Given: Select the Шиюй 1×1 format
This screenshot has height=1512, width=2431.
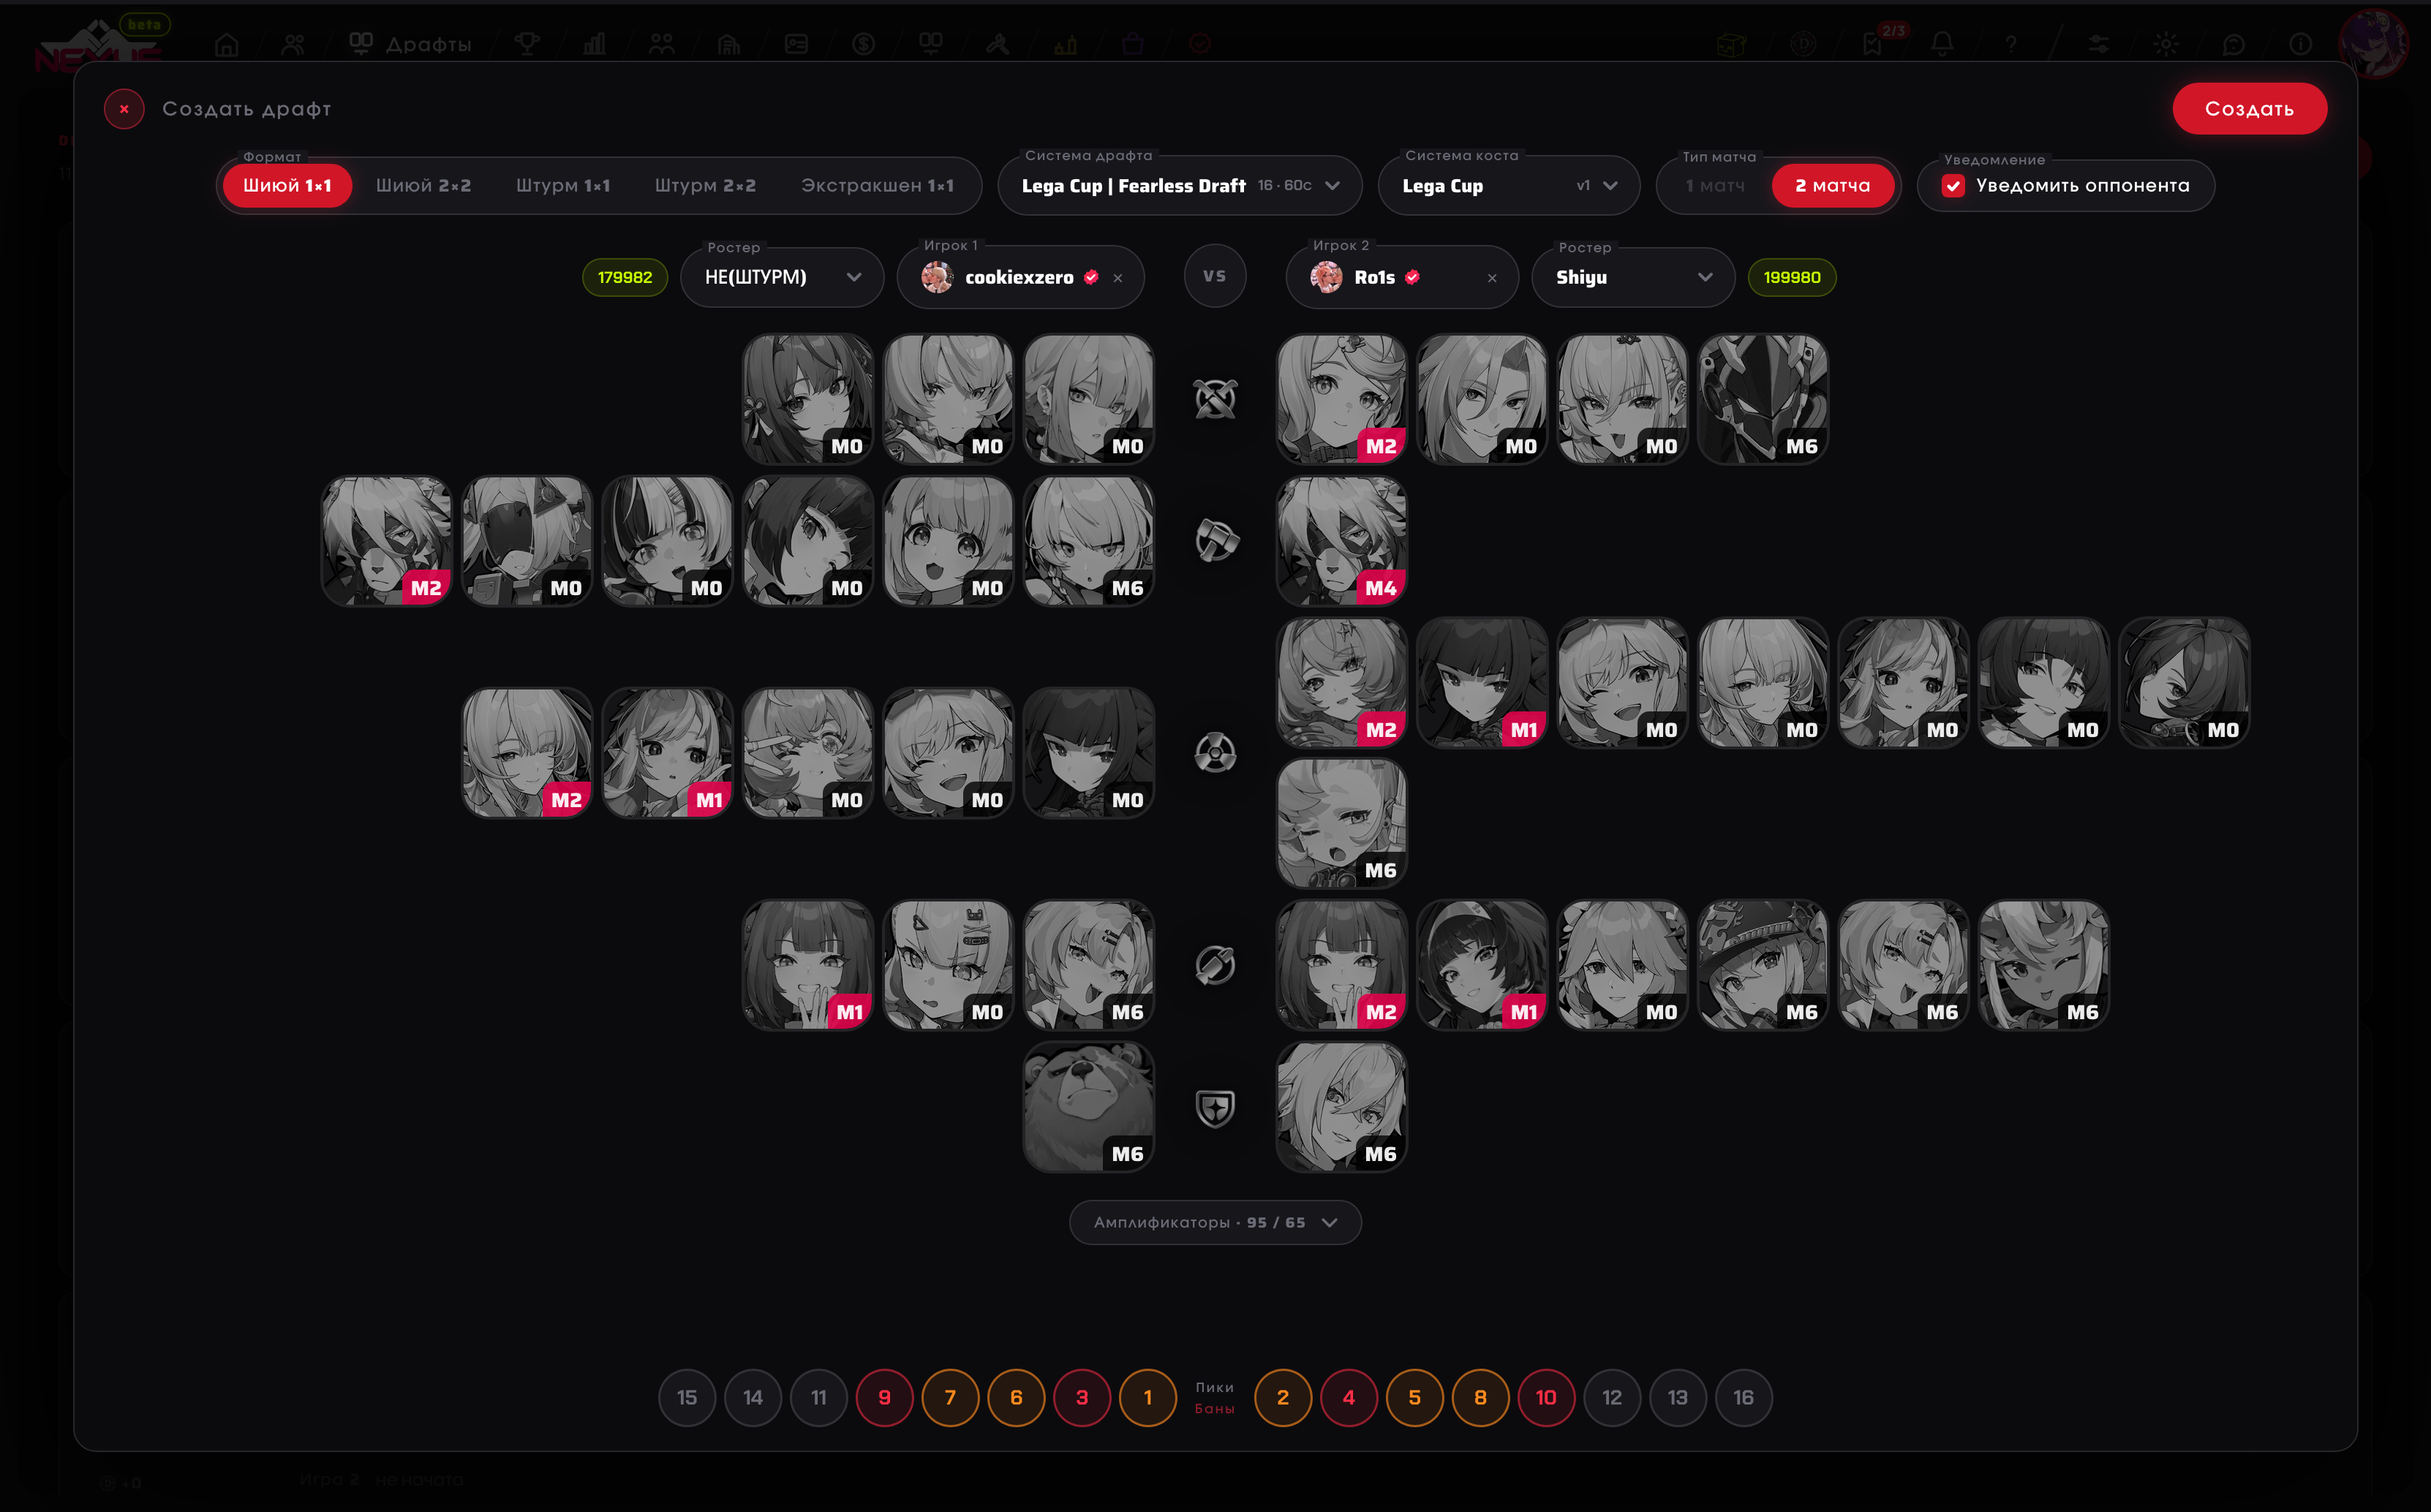Looking at the screenshot, I should (287, 186).
